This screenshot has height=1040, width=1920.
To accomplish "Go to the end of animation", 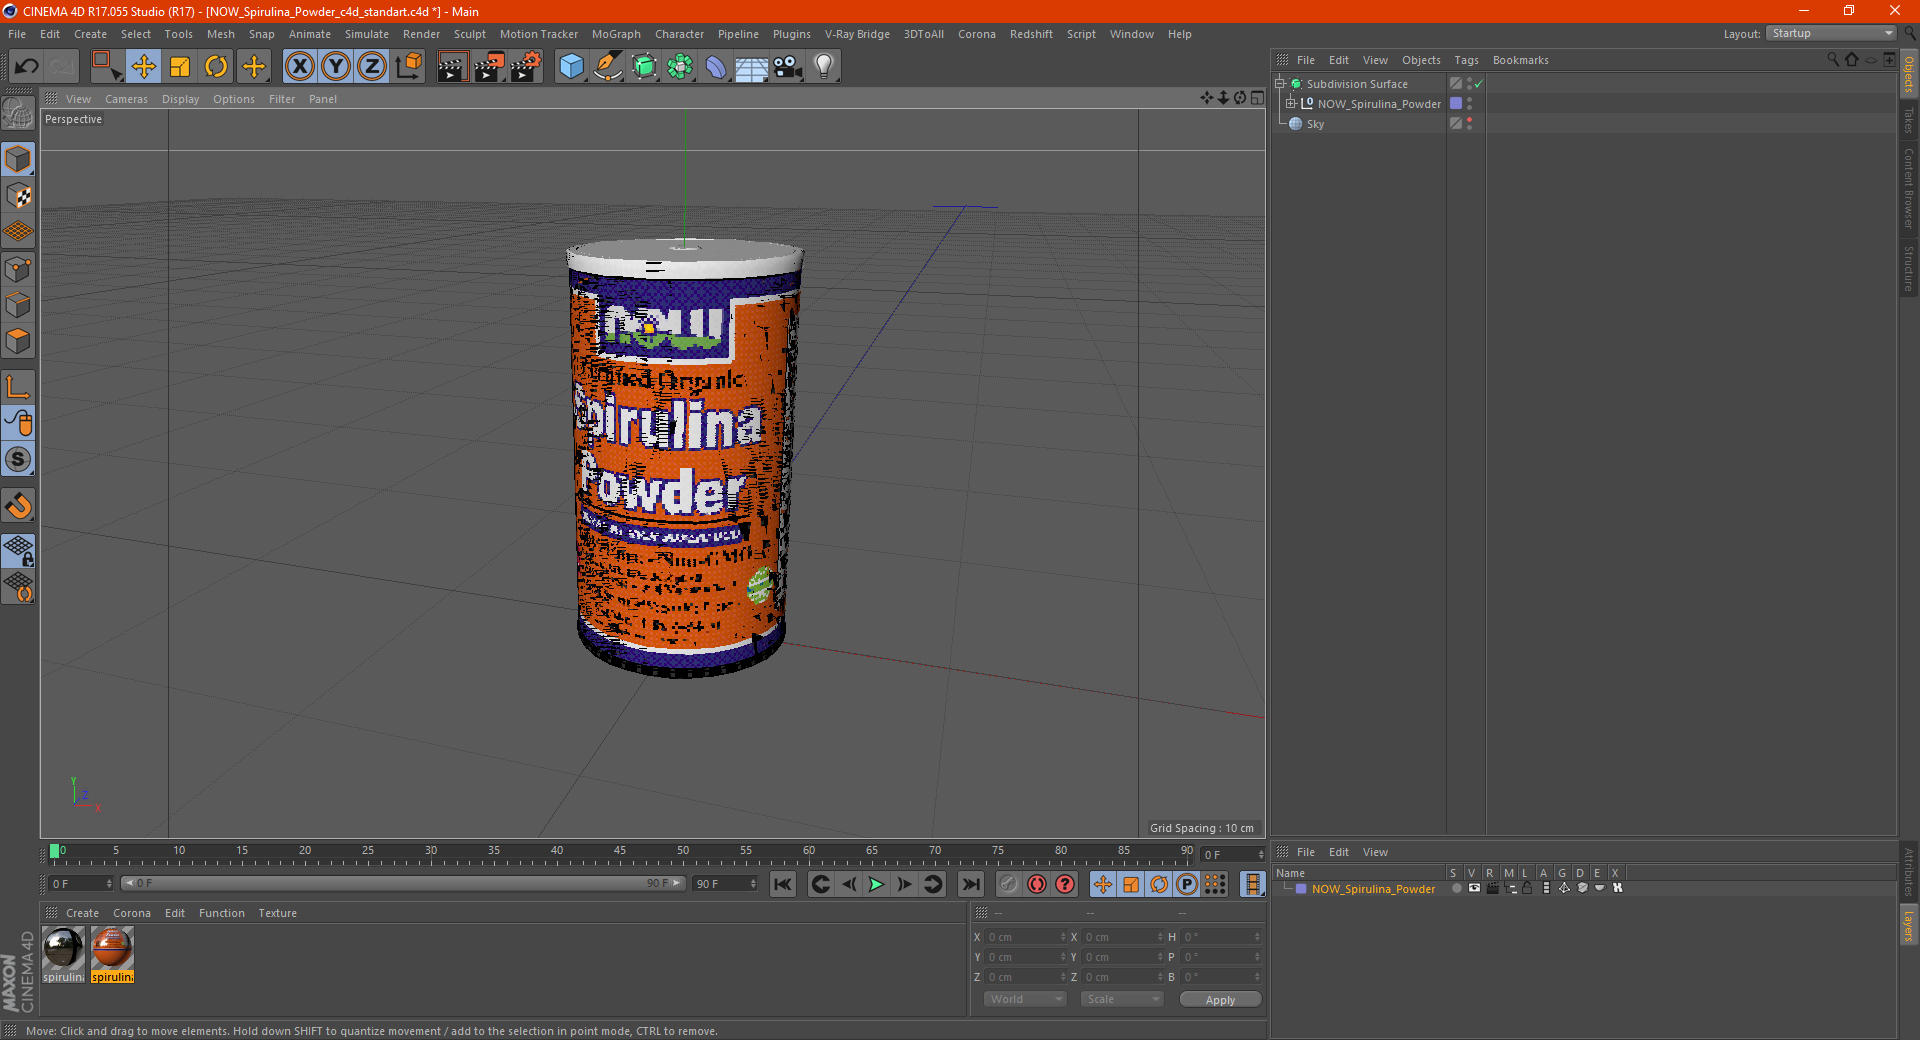I will pos(970,884).
